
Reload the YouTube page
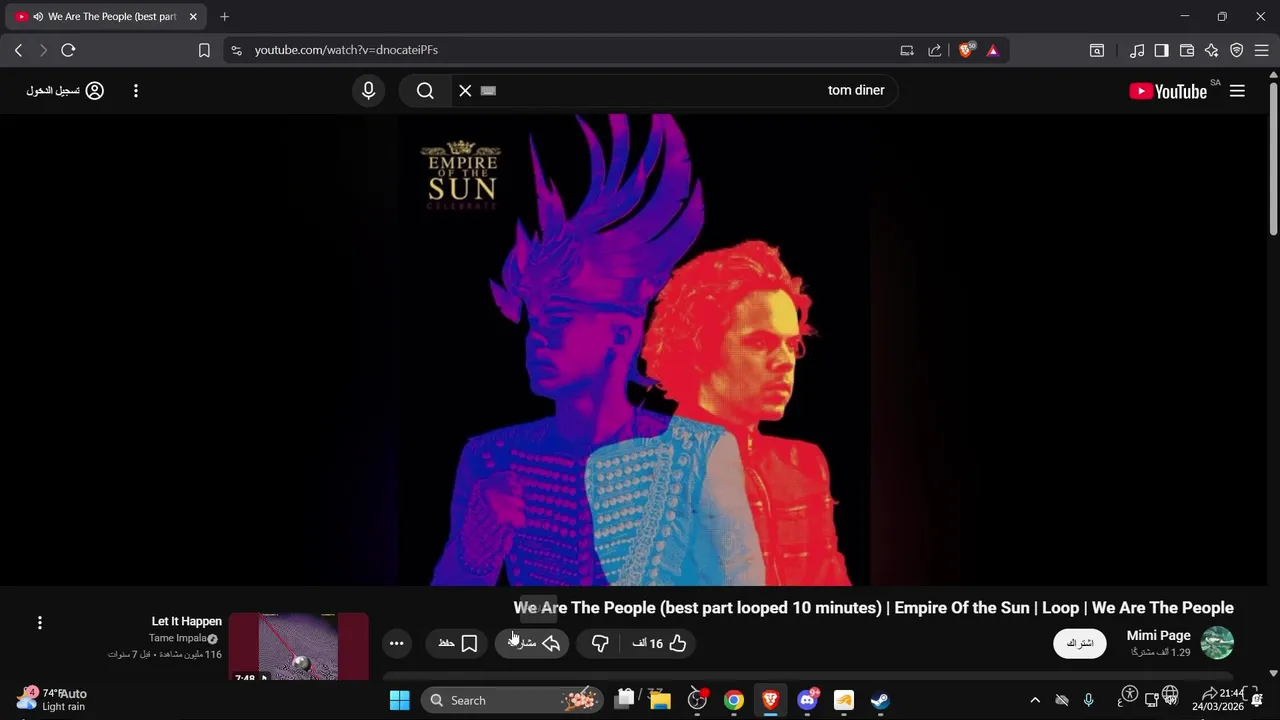68,50
